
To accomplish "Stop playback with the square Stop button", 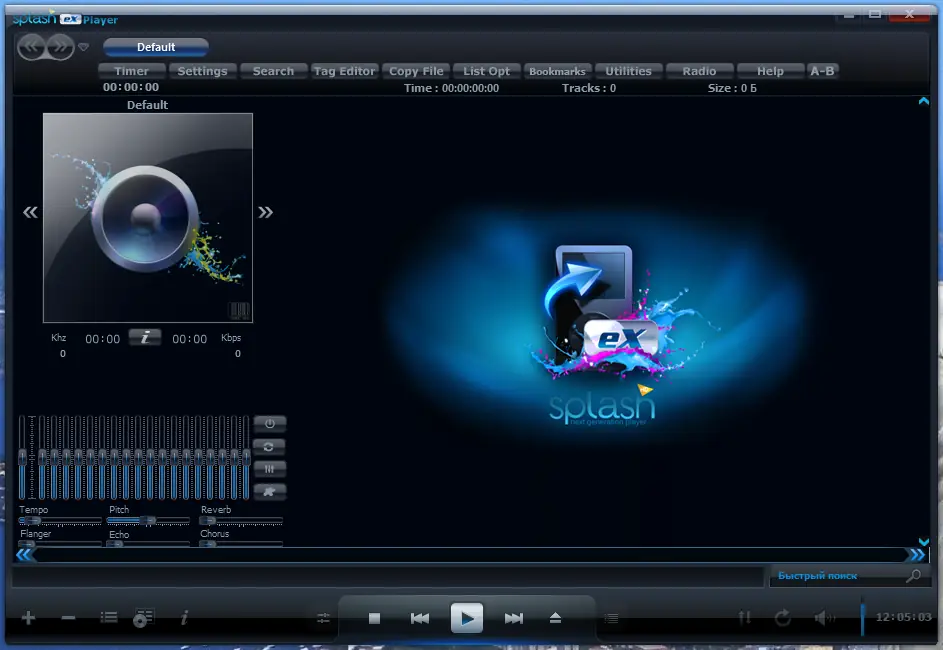I will tap(374, 618).
